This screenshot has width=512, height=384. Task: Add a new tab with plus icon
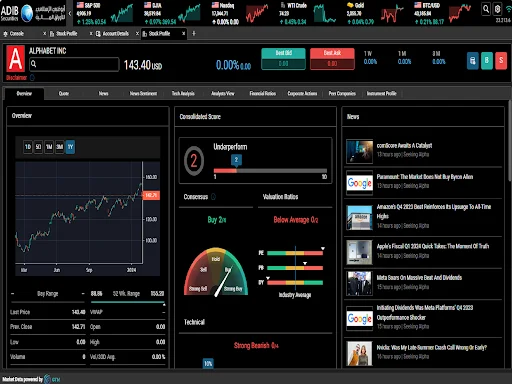[194, 33]
